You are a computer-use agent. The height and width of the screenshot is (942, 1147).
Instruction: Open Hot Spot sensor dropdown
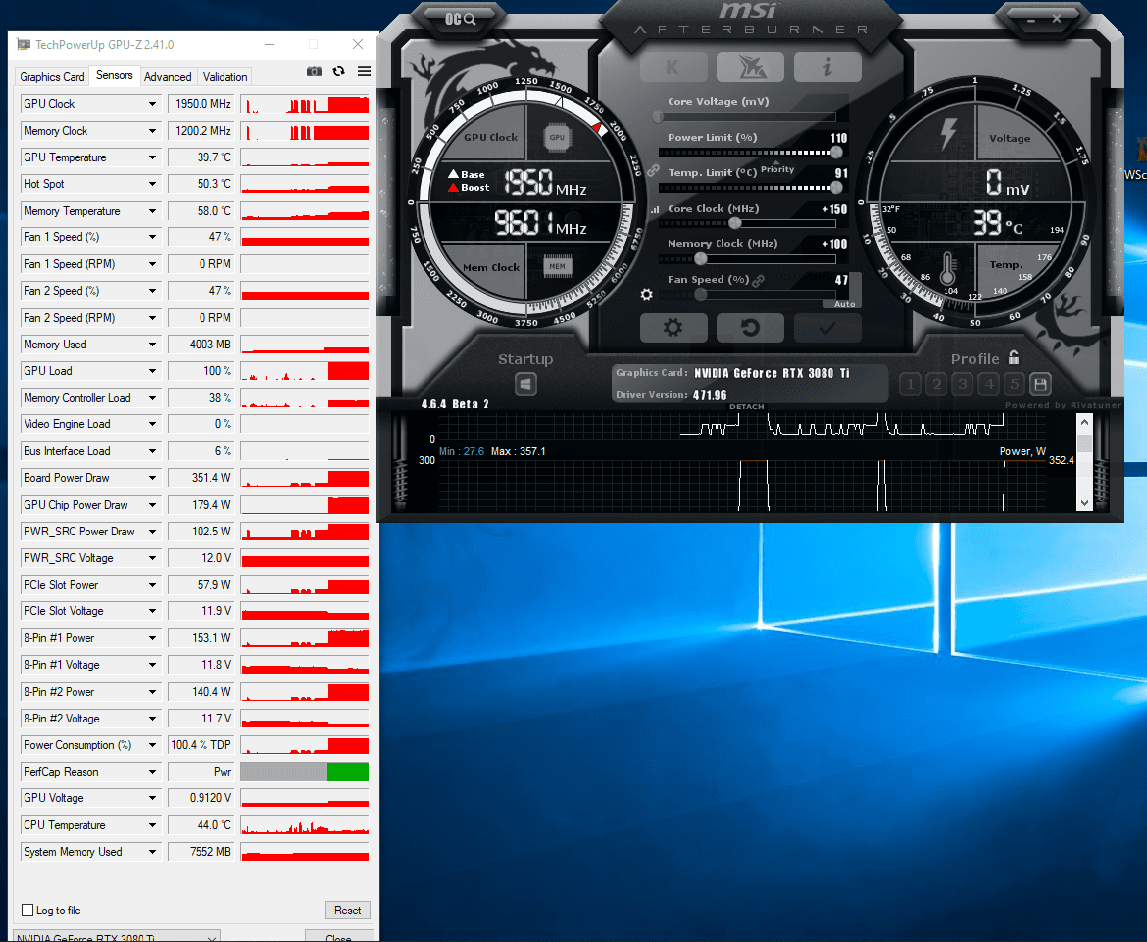tap(152, 184)
